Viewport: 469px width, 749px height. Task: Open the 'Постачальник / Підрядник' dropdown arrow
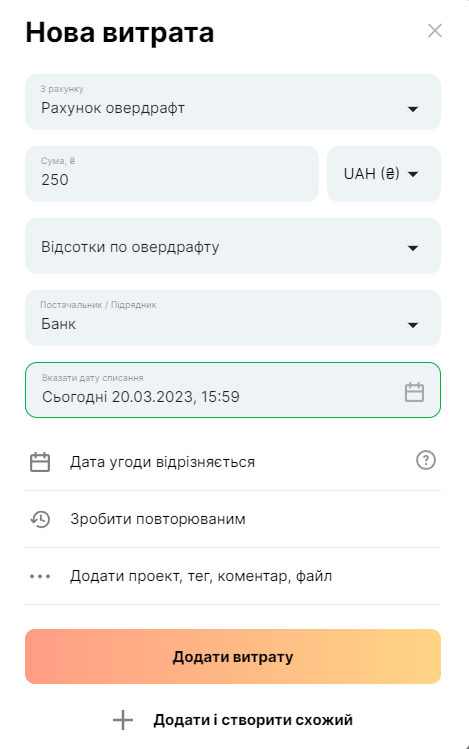pos(413,325)
